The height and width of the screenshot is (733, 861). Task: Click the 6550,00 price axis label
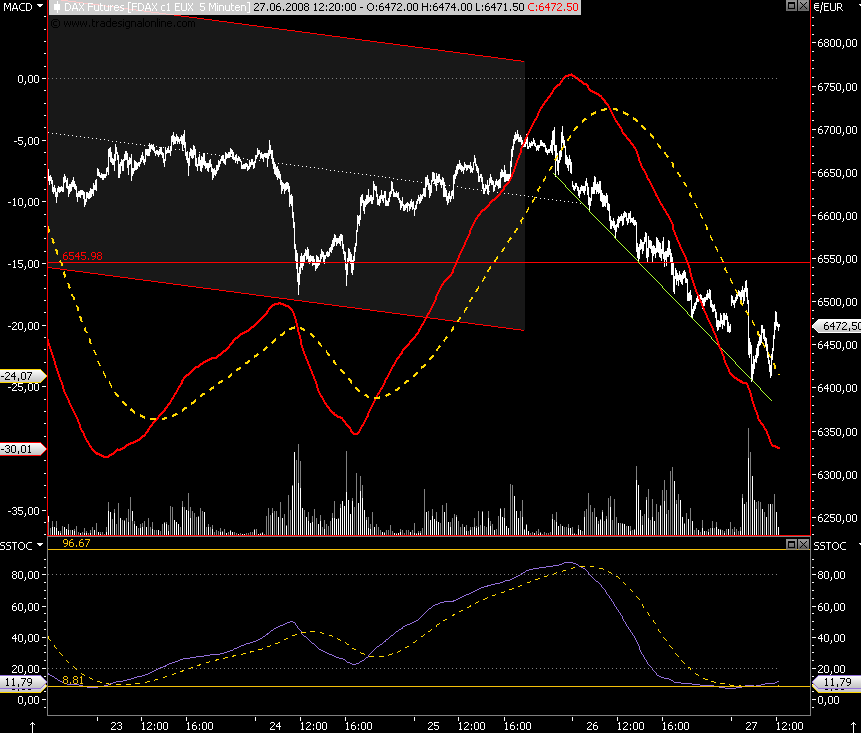(x=837, y=259)
